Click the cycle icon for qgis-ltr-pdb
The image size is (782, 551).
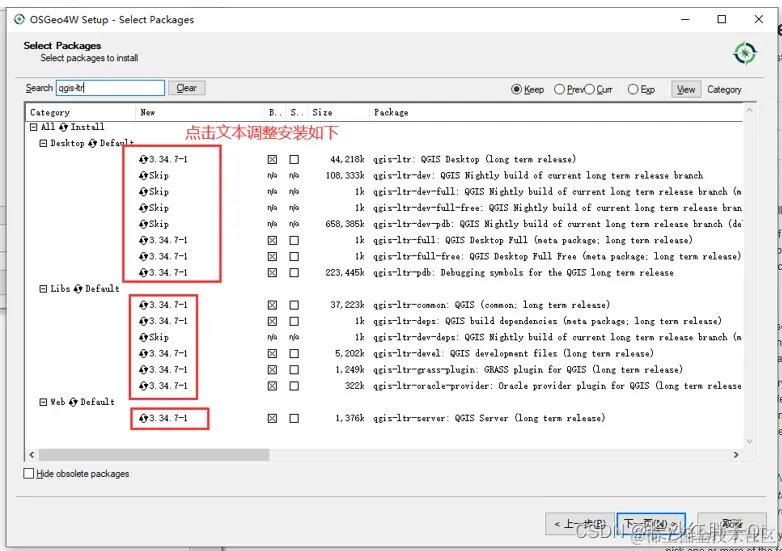[143, 273]
